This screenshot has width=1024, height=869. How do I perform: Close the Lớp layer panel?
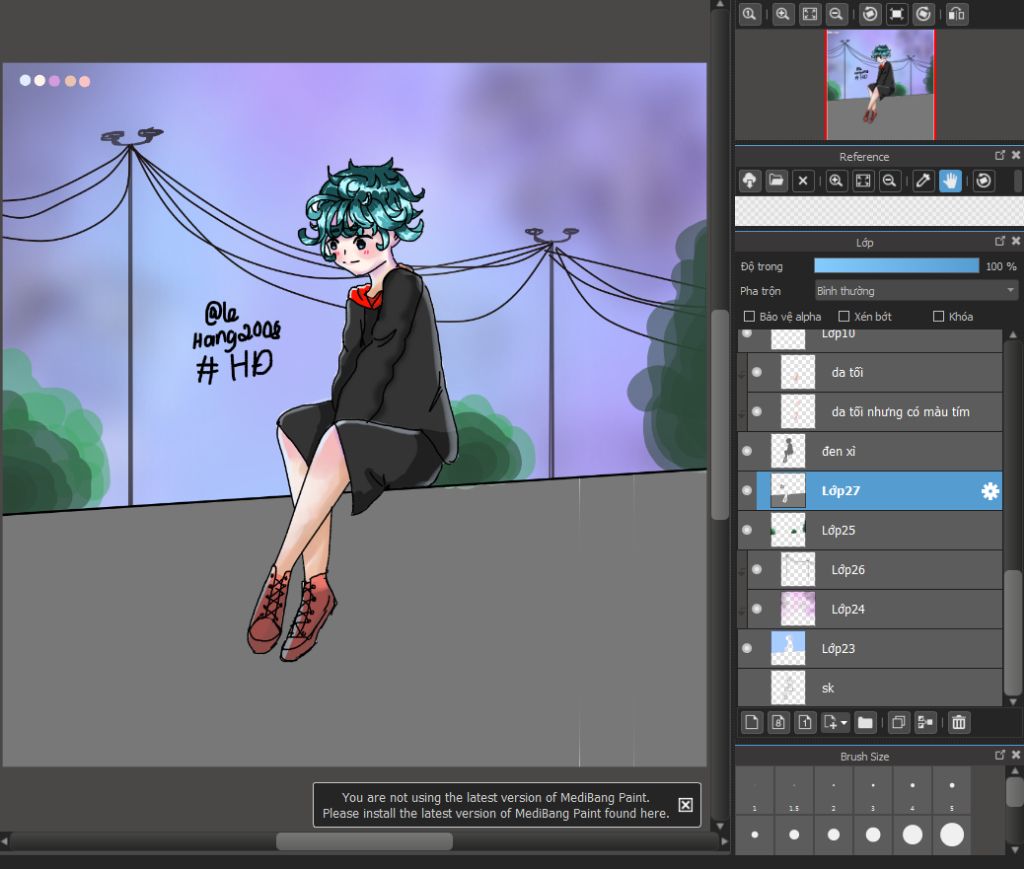click(x=1016, y=241)
